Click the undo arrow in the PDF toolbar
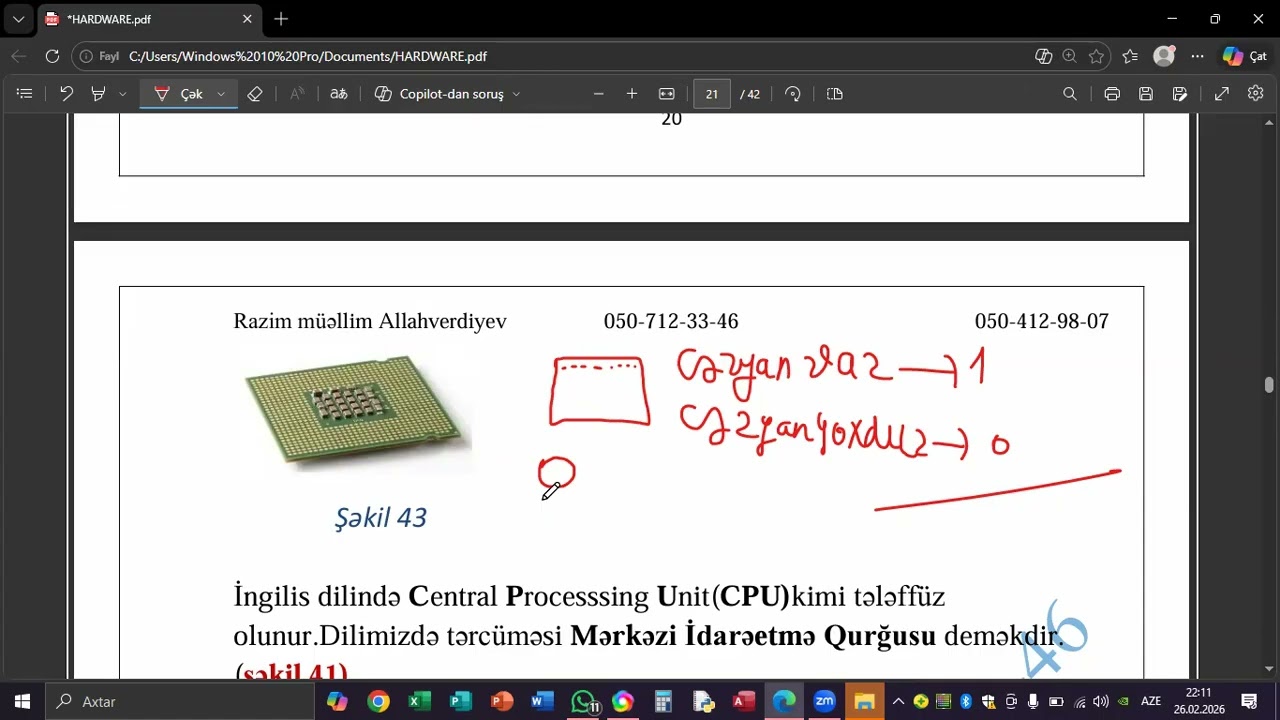 [66, 94]
